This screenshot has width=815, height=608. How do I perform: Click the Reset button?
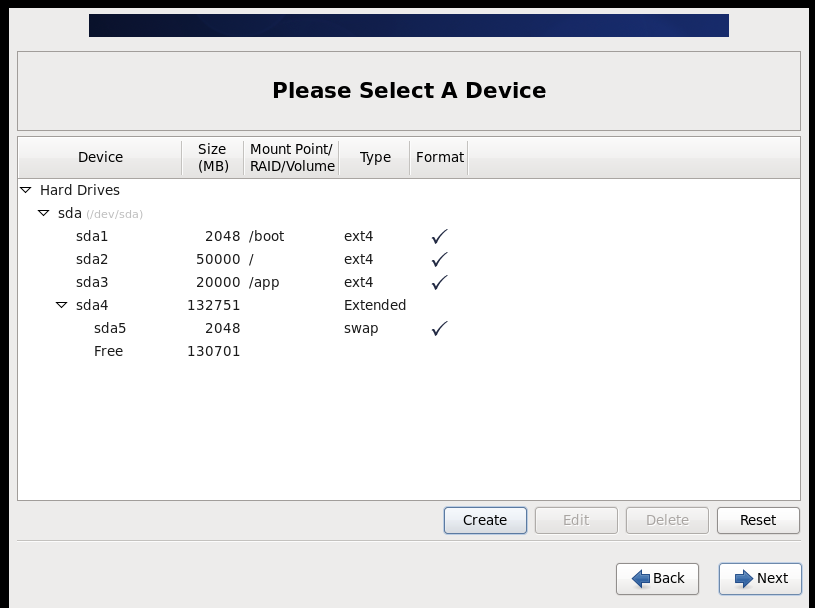click(758, 520)
